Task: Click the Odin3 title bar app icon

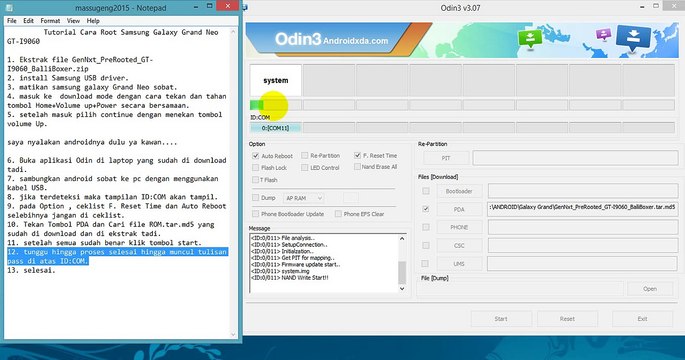Action: click(245, 7)
